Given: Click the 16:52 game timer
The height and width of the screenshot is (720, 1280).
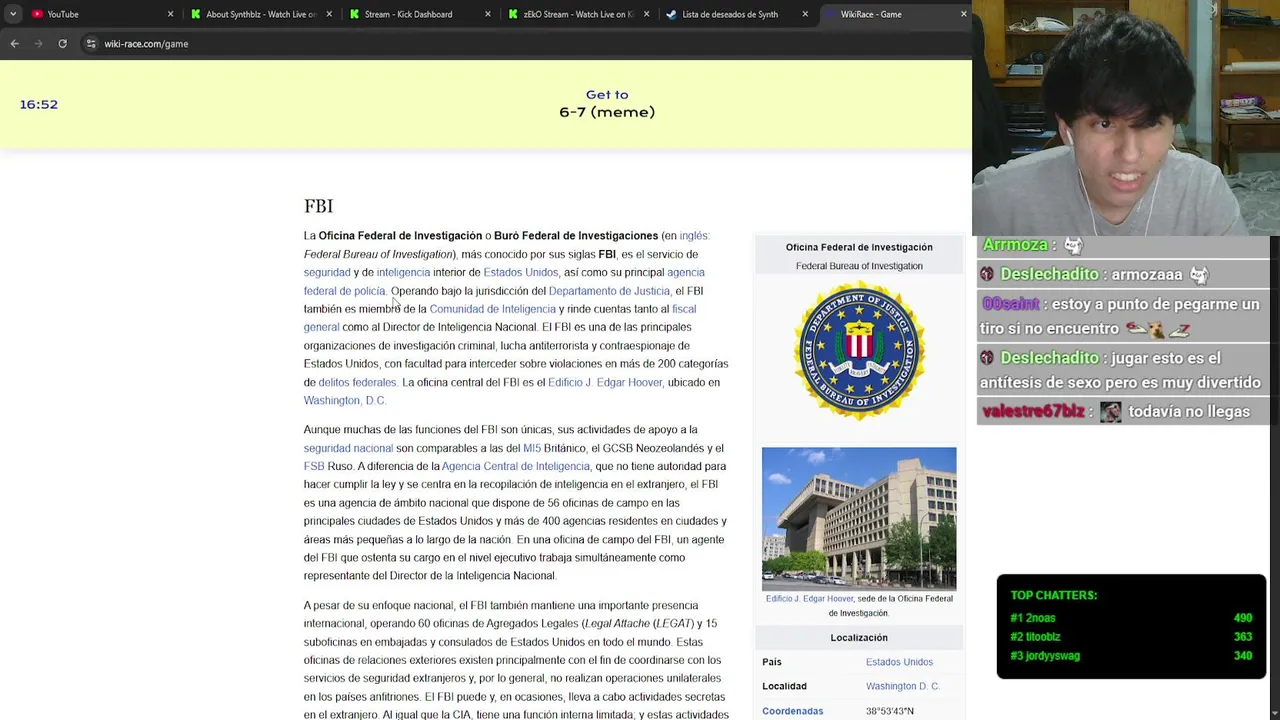Looking at the screenshot, I should pos(39,104).
